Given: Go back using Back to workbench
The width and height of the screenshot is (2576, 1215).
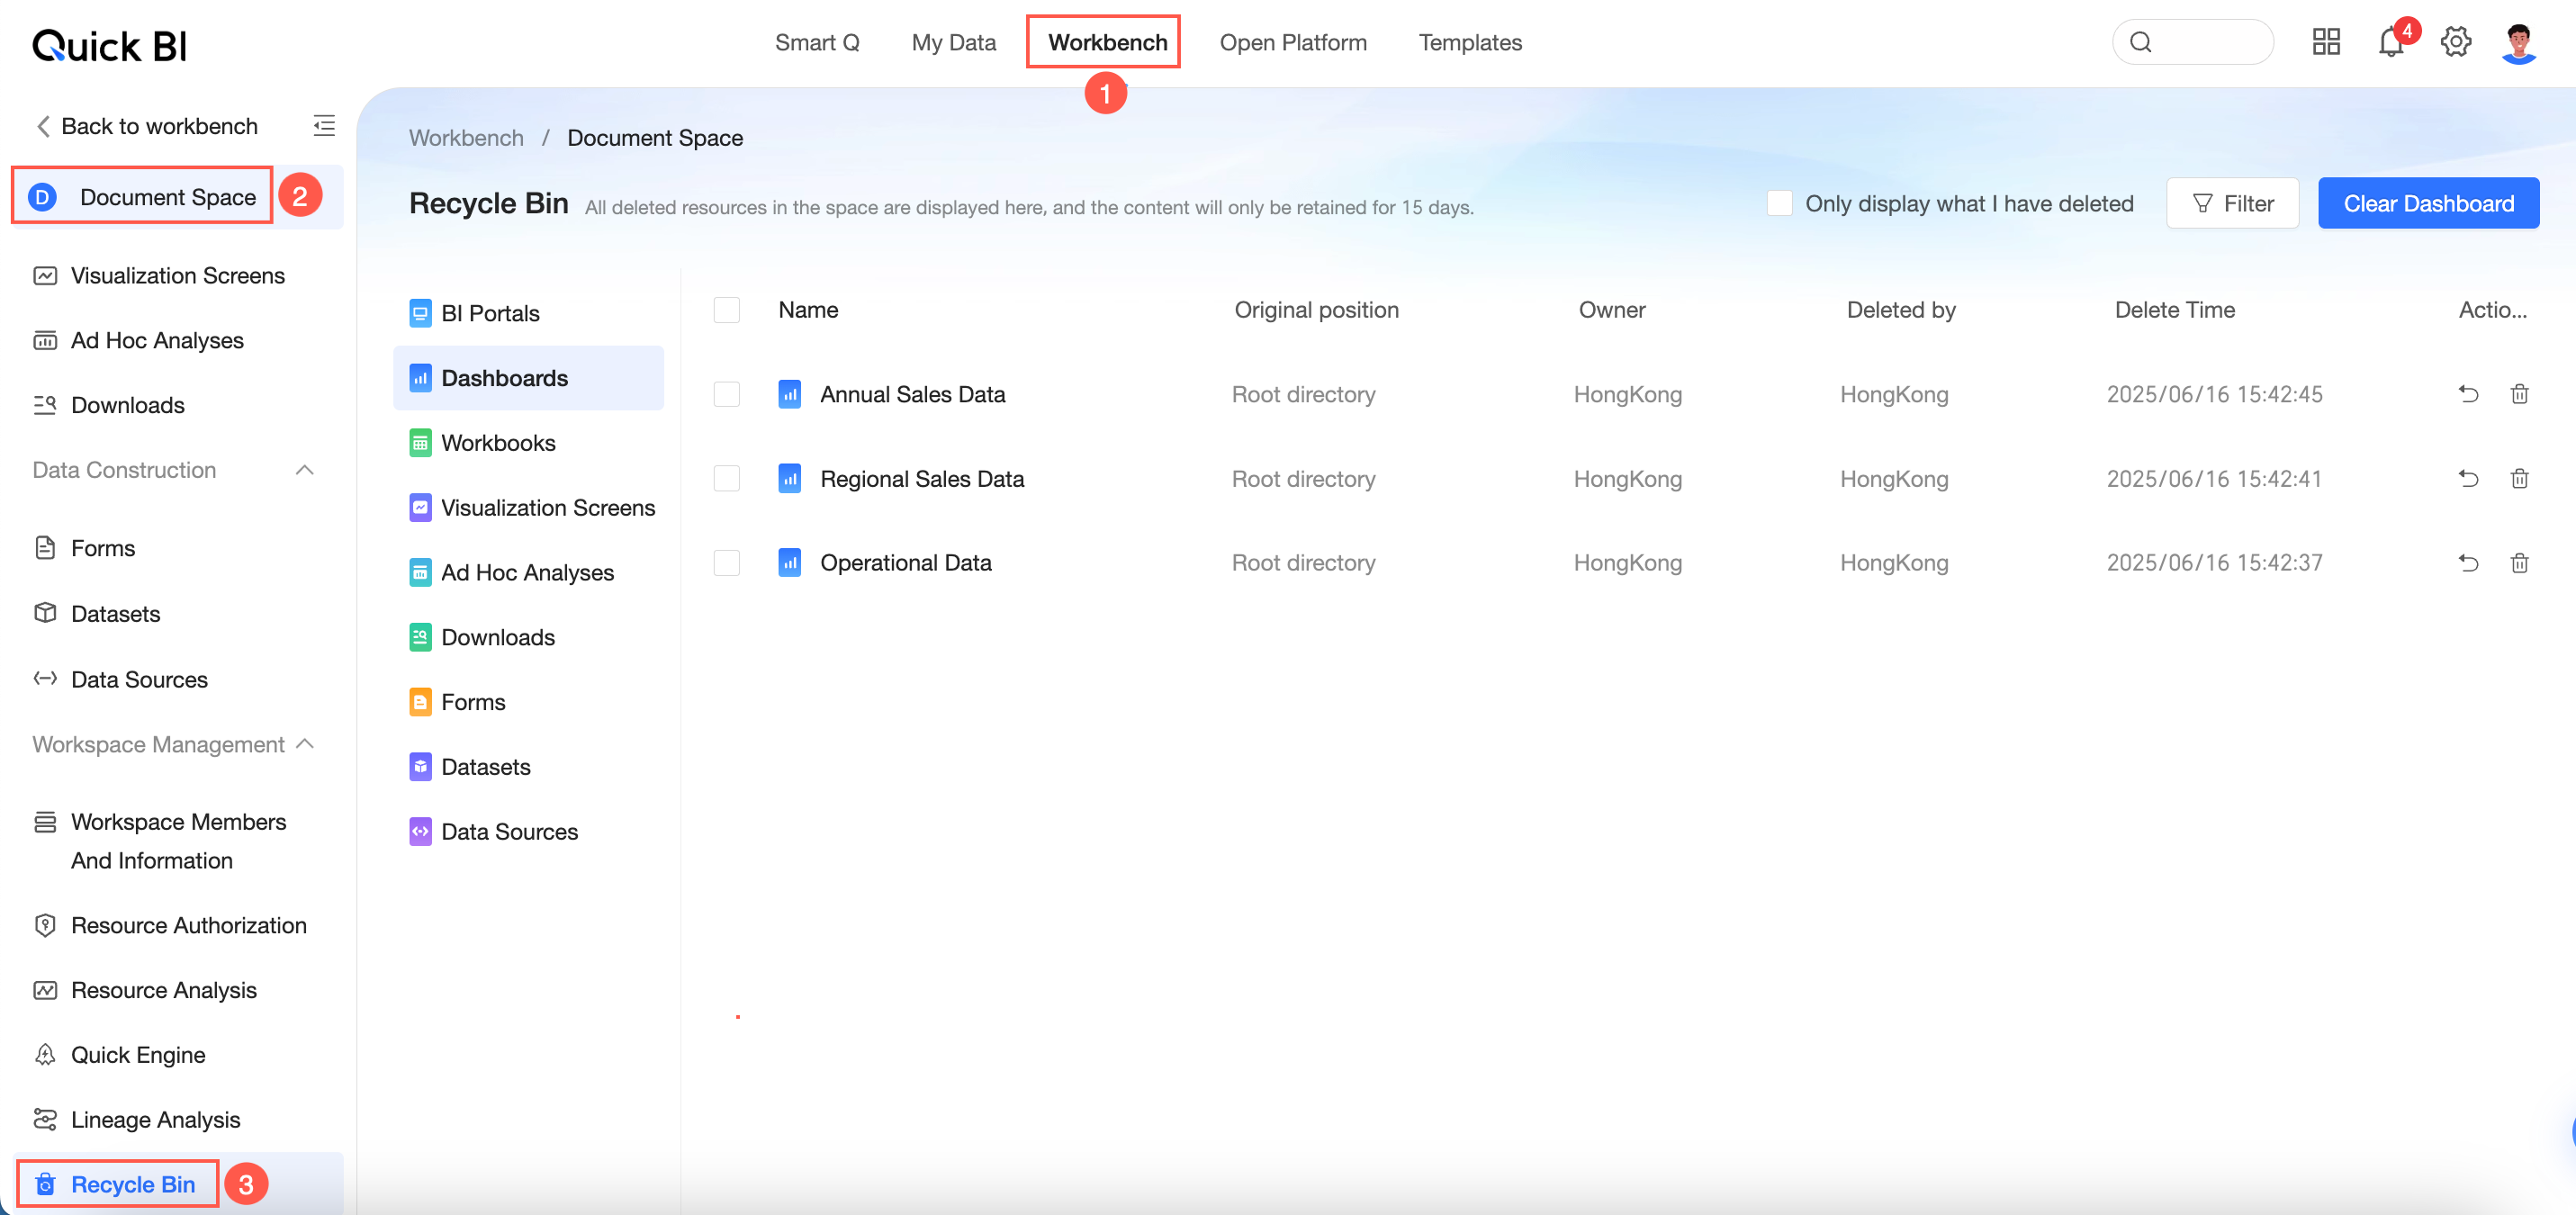Looking at the screenshot, I should click(x=146, y=126).
